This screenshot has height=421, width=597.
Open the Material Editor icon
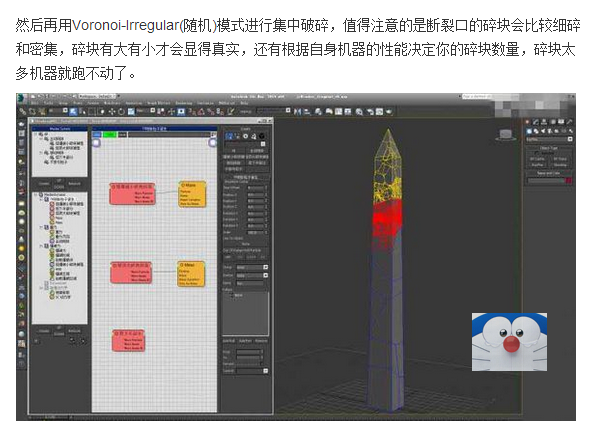coord(359,111)
